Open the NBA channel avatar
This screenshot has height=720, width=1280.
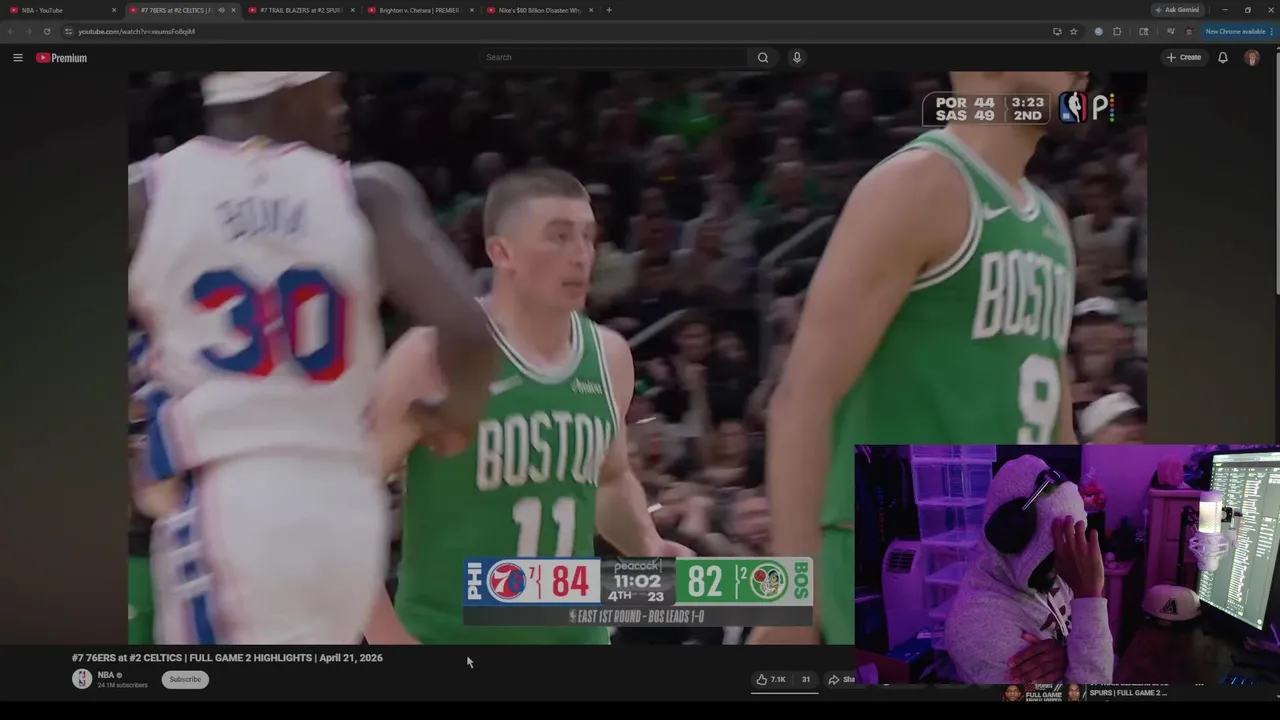click(x=82, y=679)
